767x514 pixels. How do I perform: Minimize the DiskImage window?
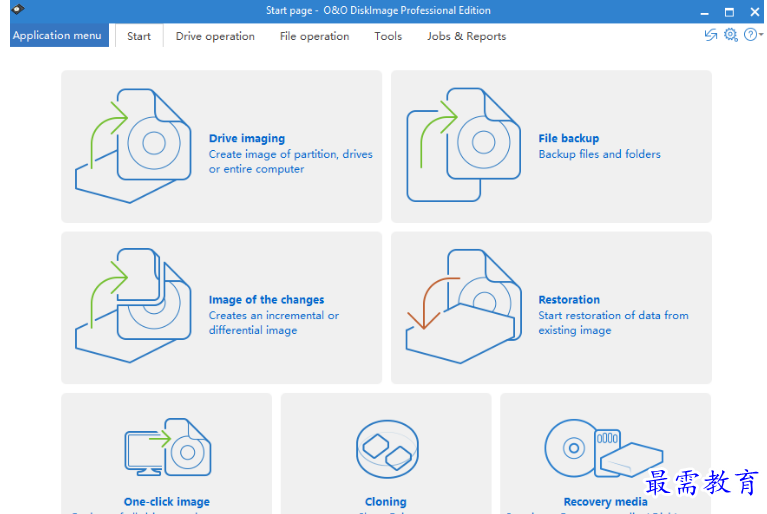coord(704,12)
